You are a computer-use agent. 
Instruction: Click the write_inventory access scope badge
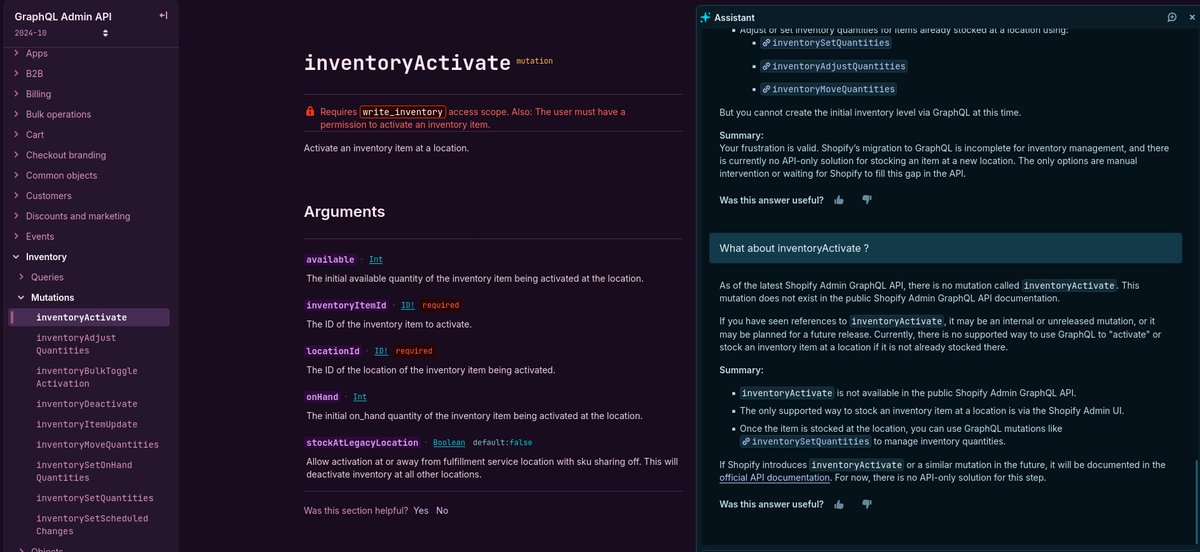402,112
